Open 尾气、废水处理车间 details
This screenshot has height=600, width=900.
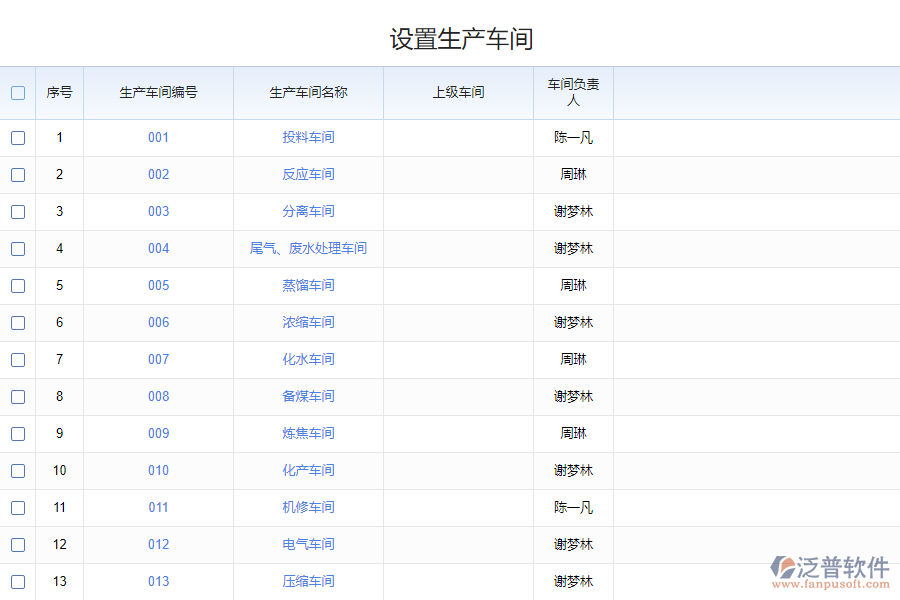click(308, 249)
